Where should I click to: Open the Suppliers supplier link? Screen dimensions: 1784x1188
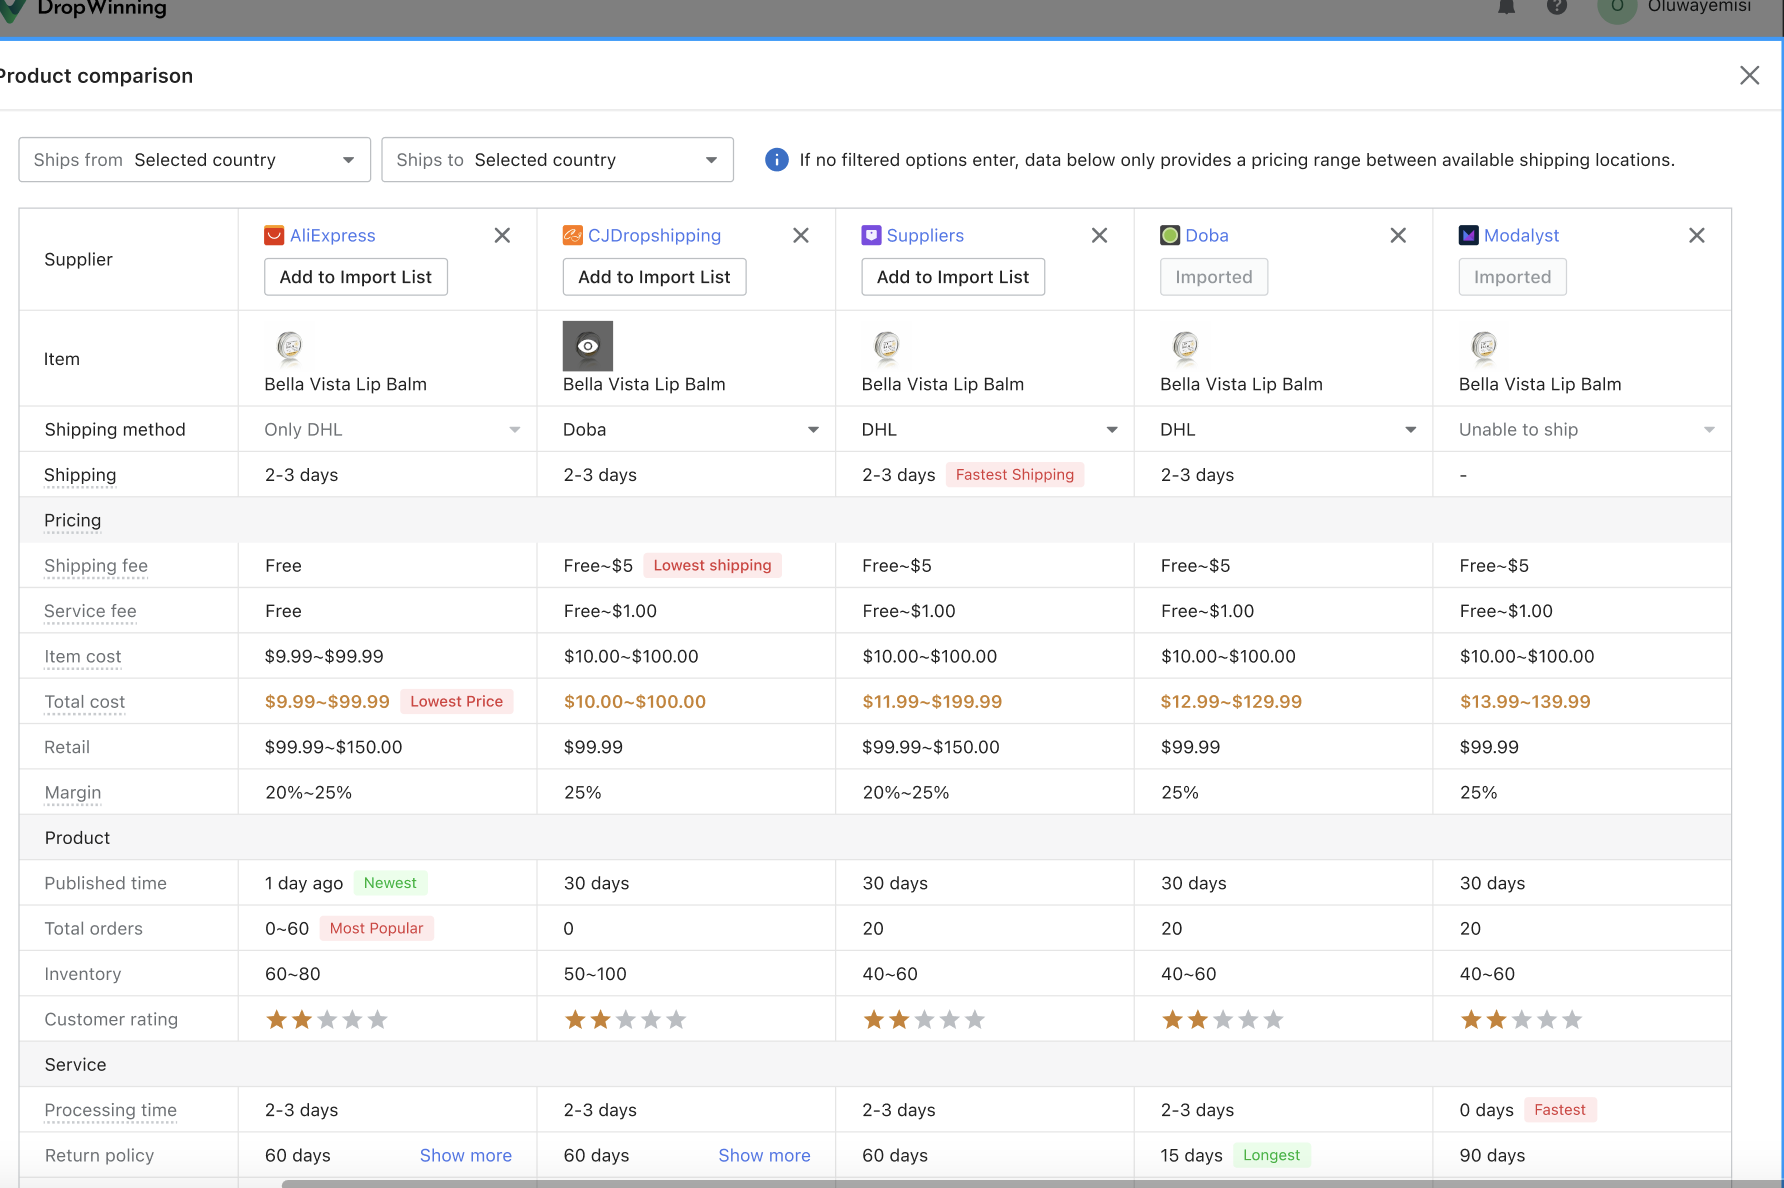[925, 235]
